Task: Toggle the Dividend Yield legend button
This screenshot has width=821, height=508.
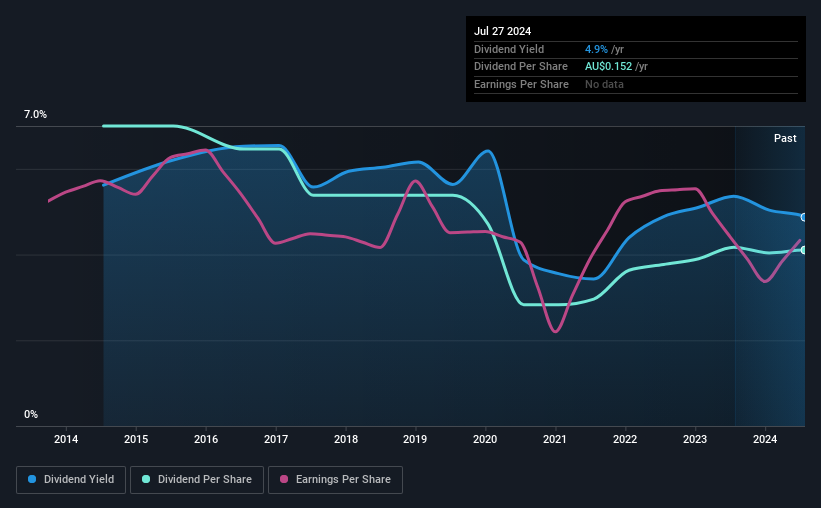Action: (x=71, y=480)
